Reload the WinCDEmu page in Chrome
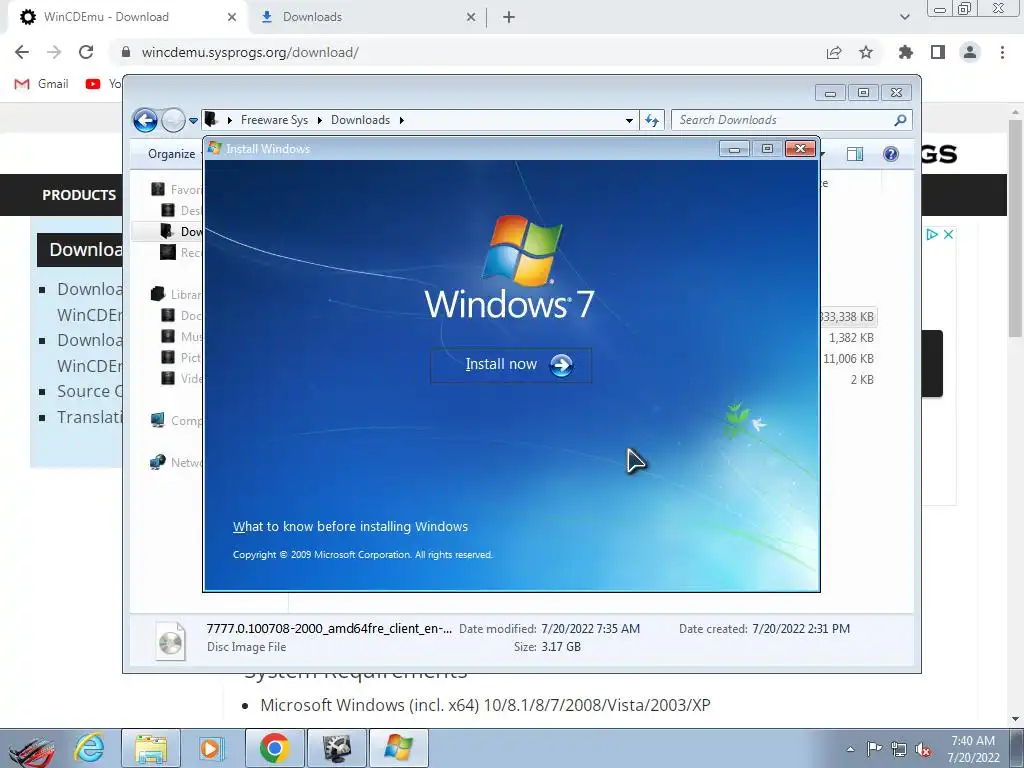 click(x=86, y=52)
